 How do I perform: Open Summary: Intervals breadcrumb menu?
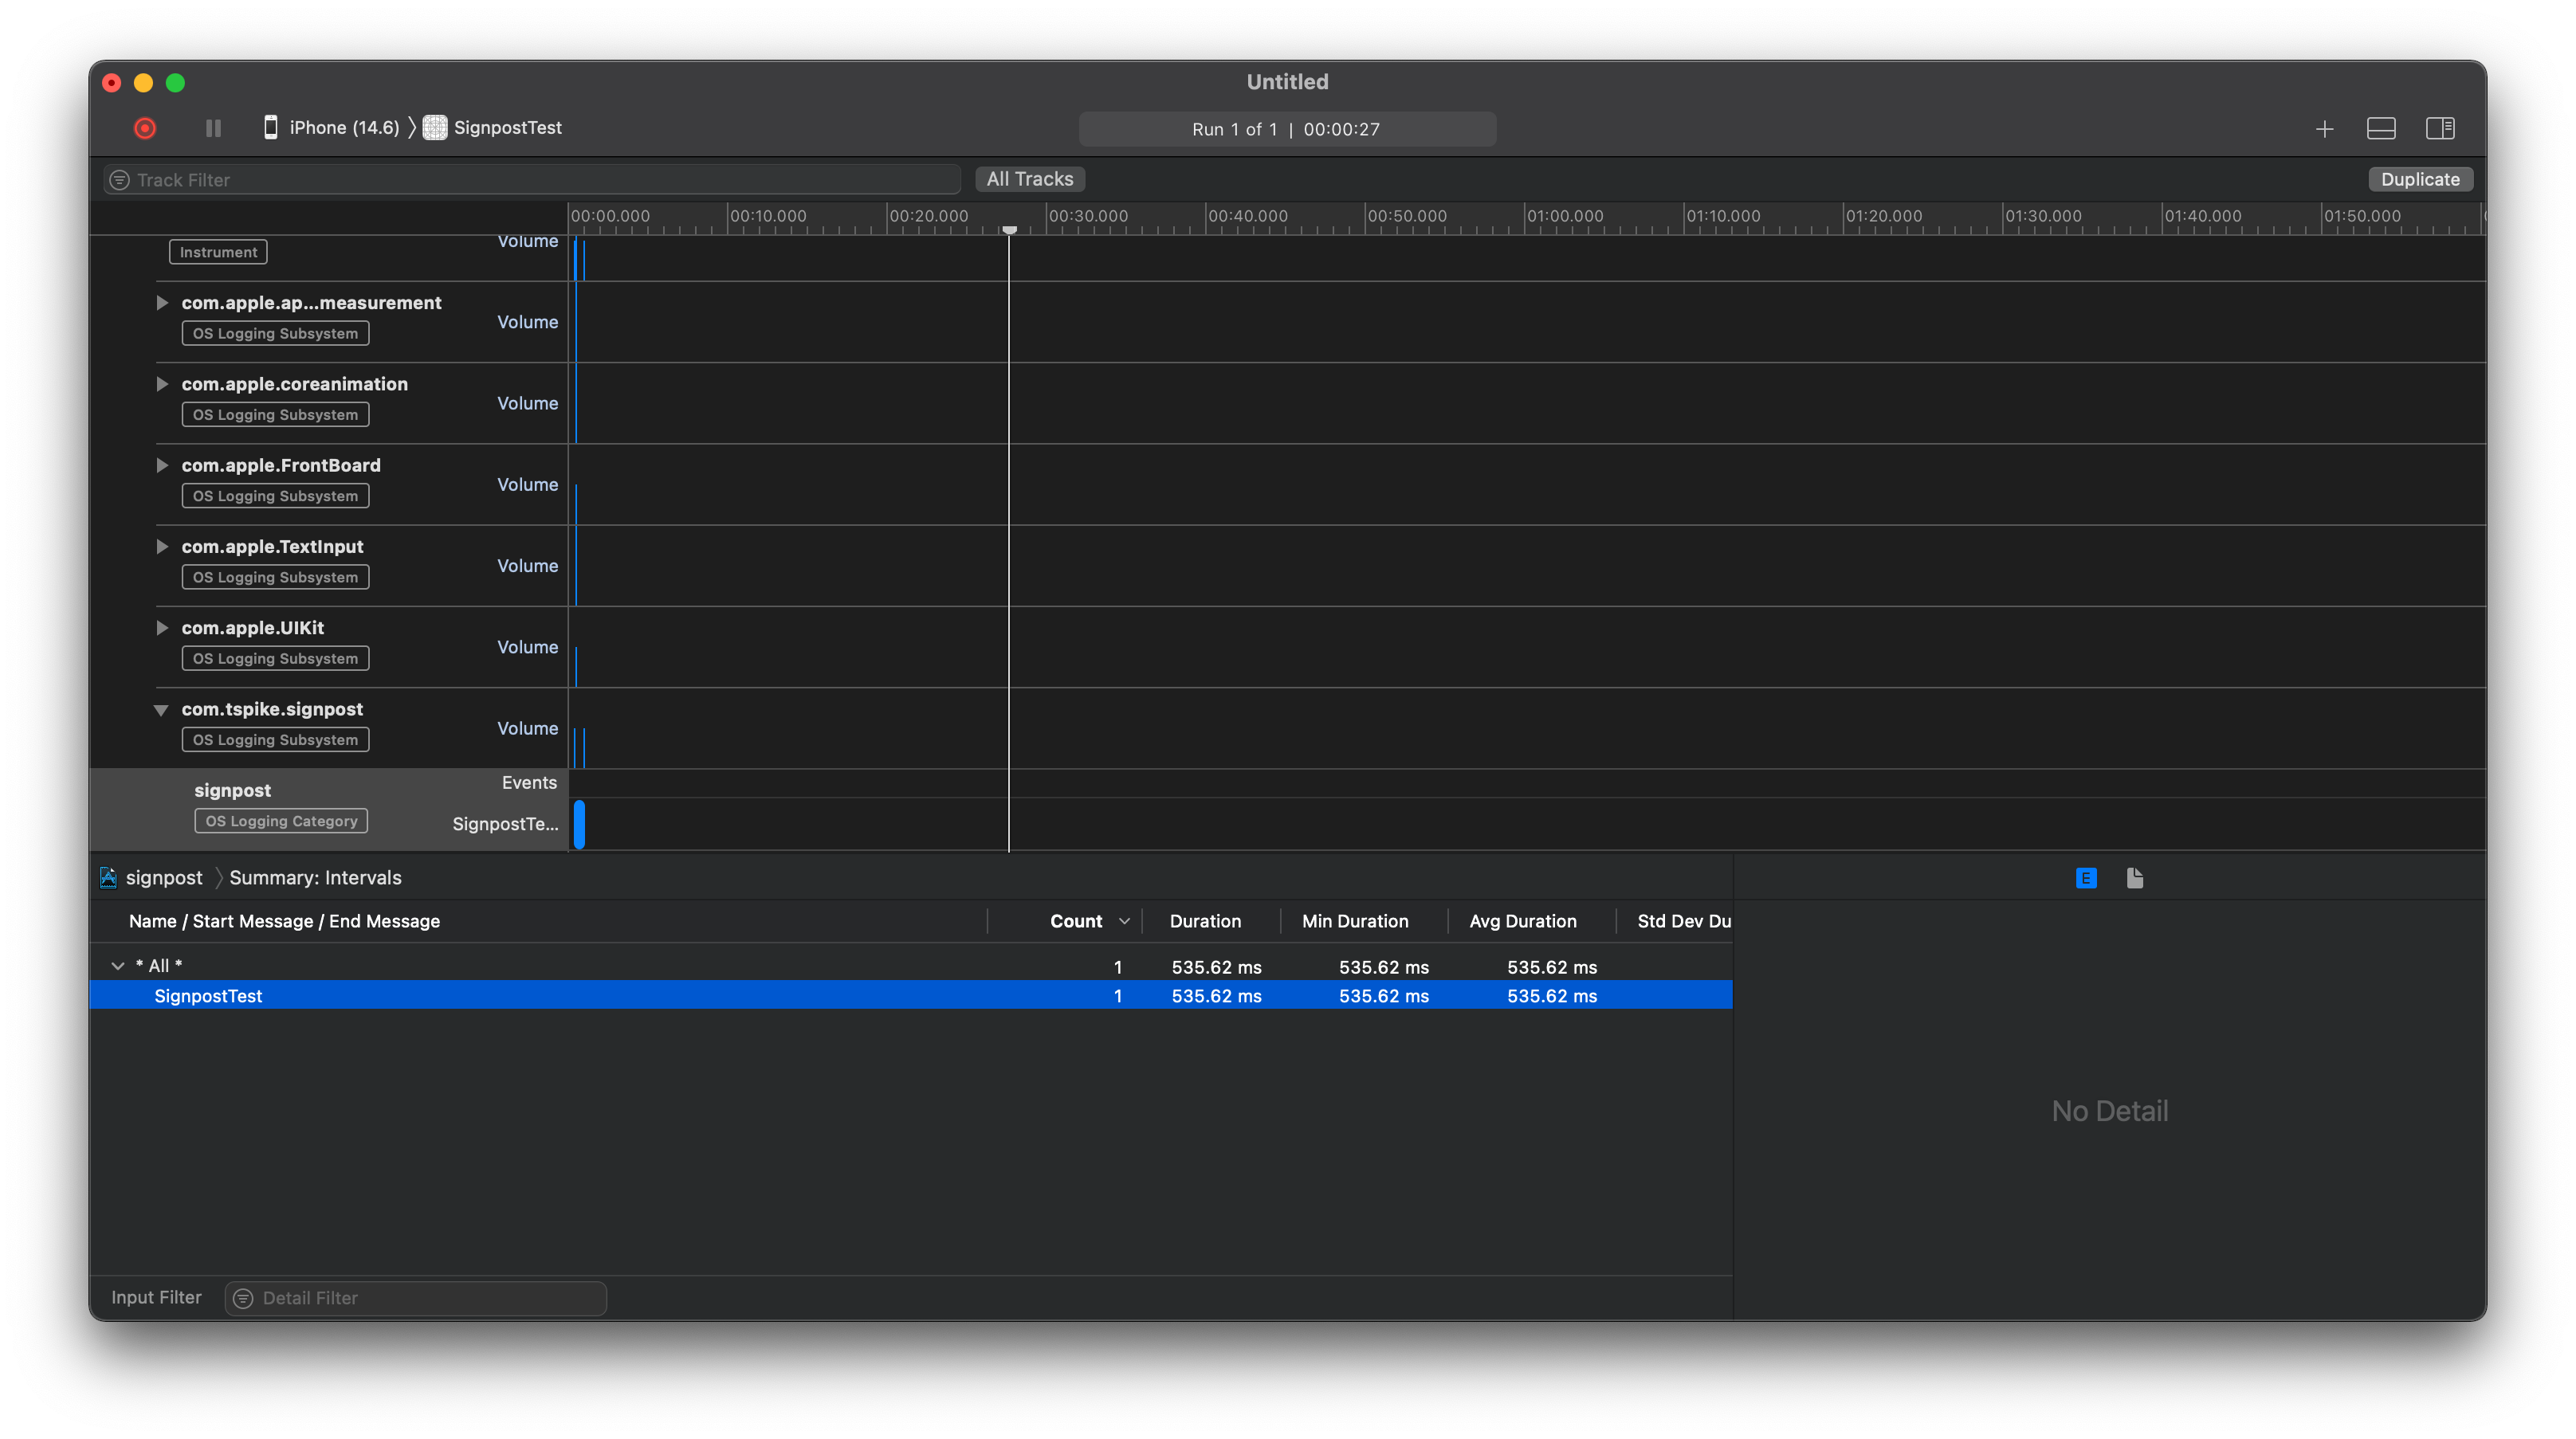(315, 878)
